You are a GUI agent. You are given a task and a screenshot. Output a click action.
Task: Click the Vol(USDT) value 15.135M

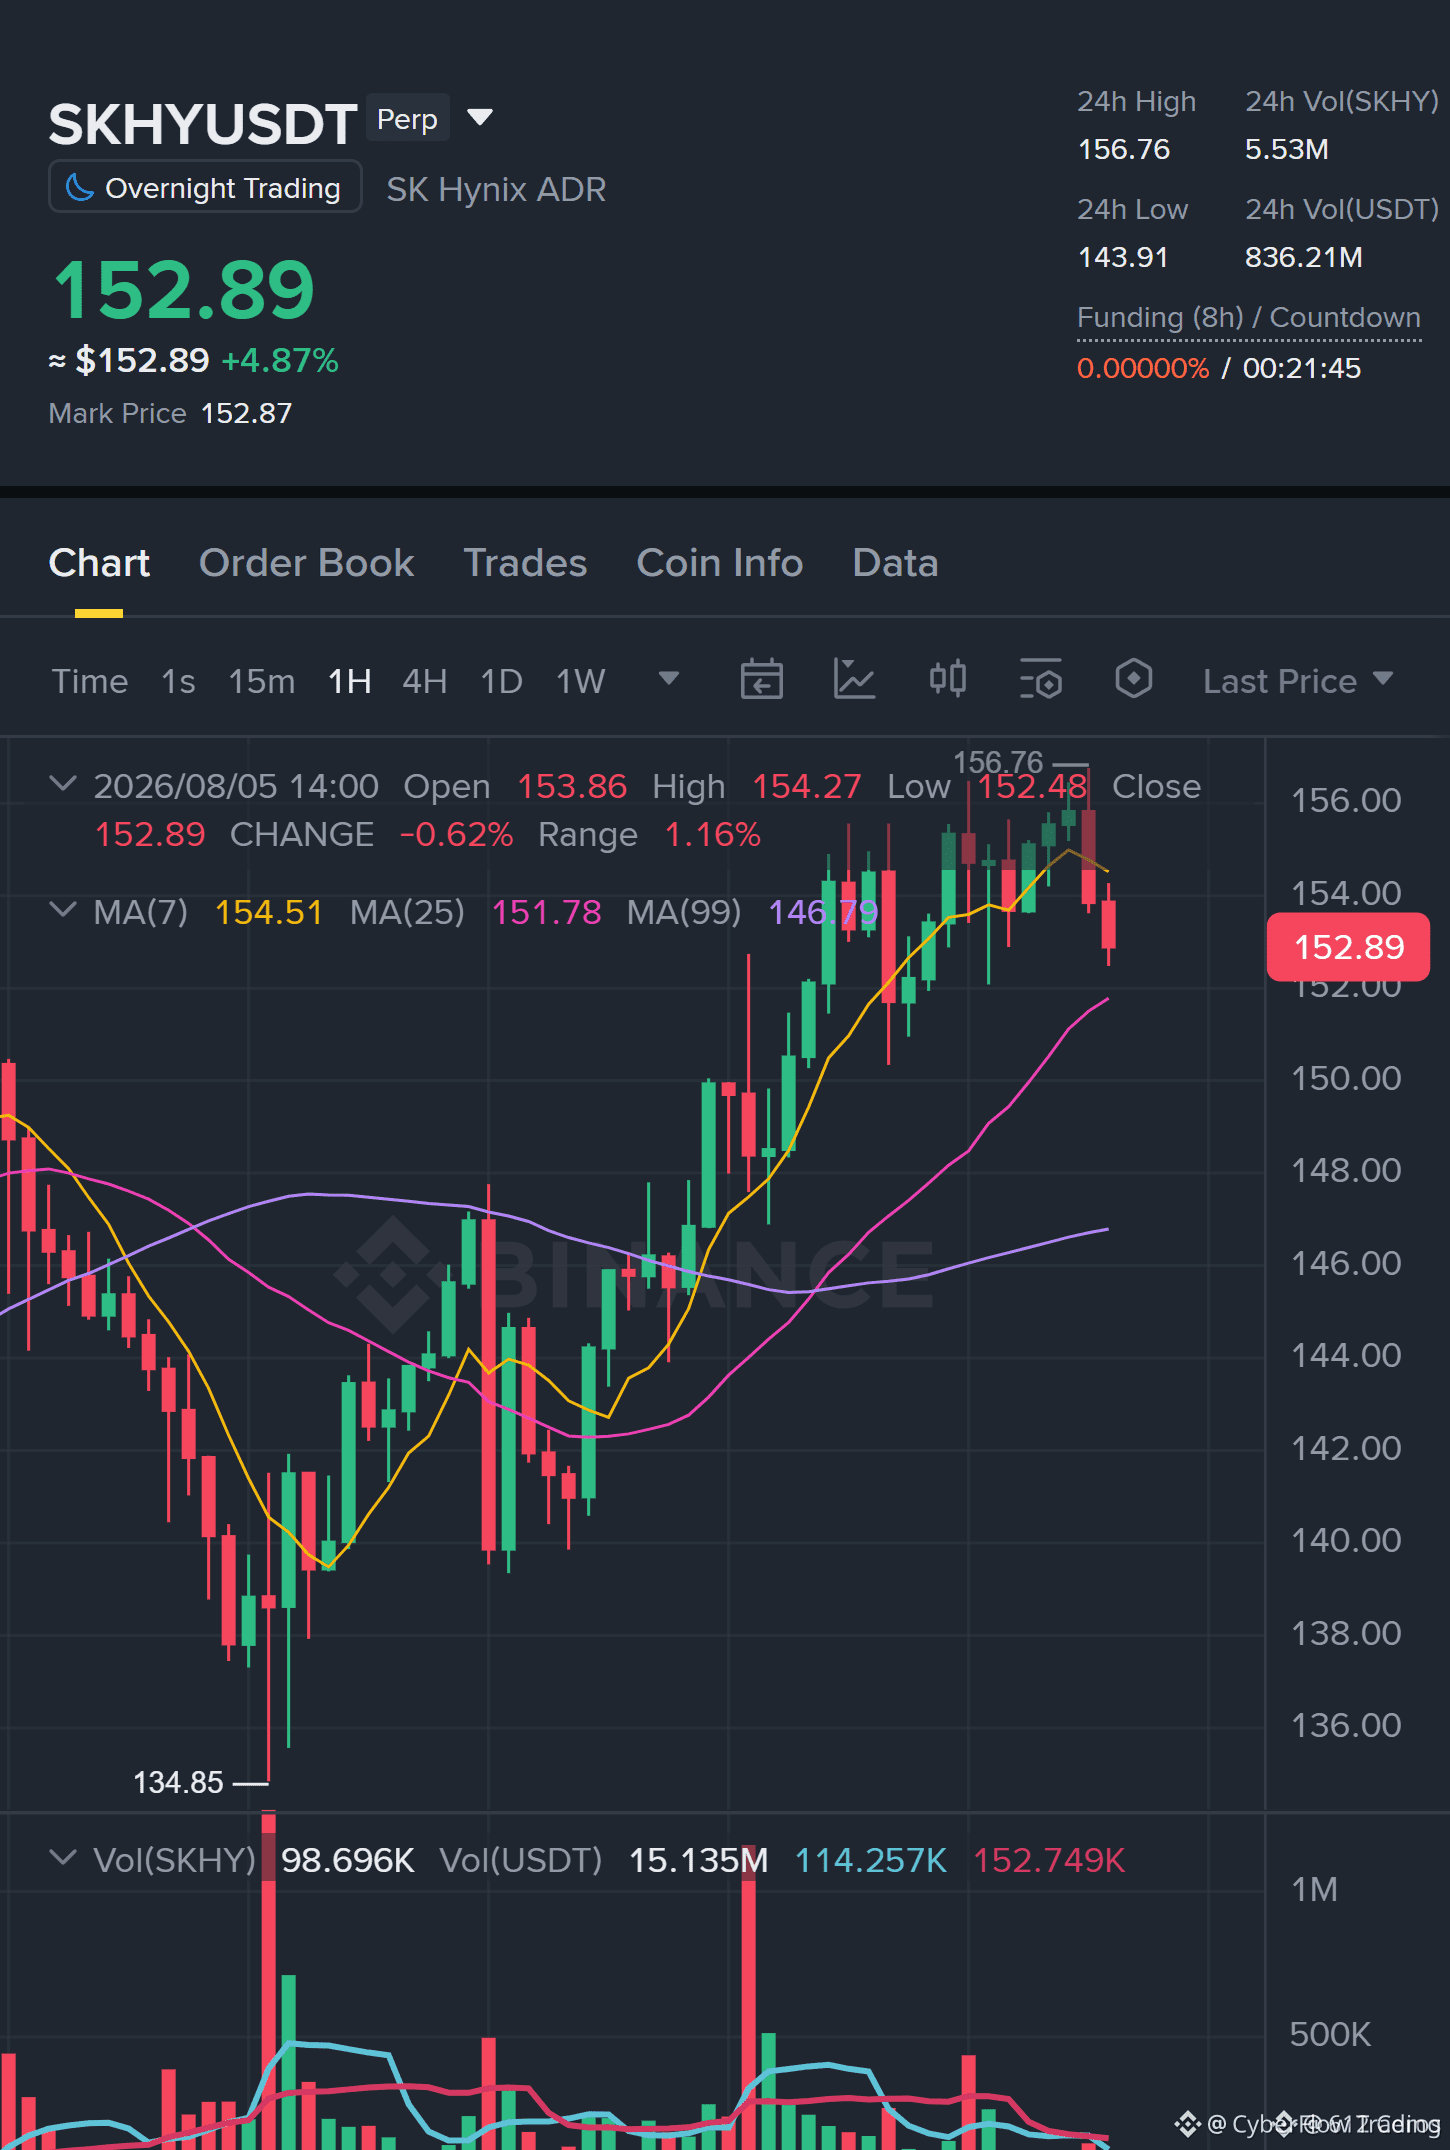698,1860
